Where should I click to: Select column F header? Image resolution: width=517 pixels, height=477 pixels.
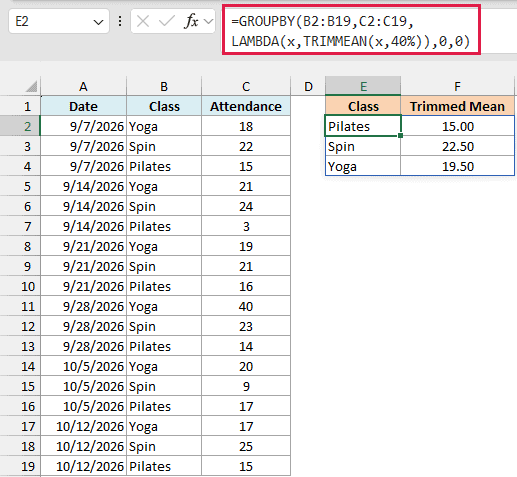tap(457, 87)
